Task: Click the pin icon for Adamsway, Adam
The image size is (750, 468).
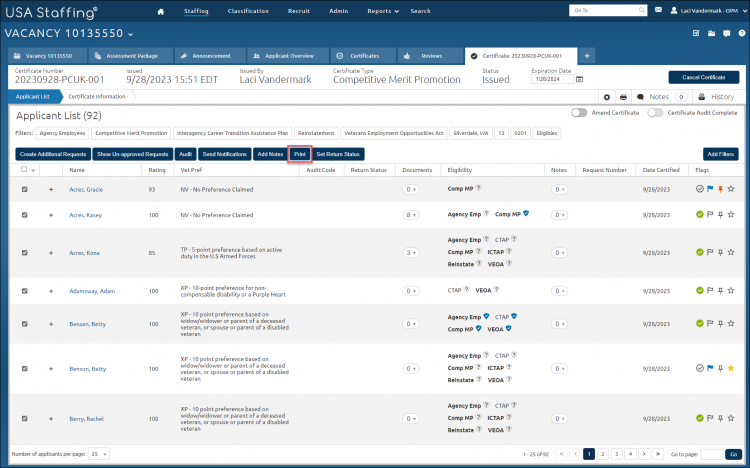Action: 720,290
